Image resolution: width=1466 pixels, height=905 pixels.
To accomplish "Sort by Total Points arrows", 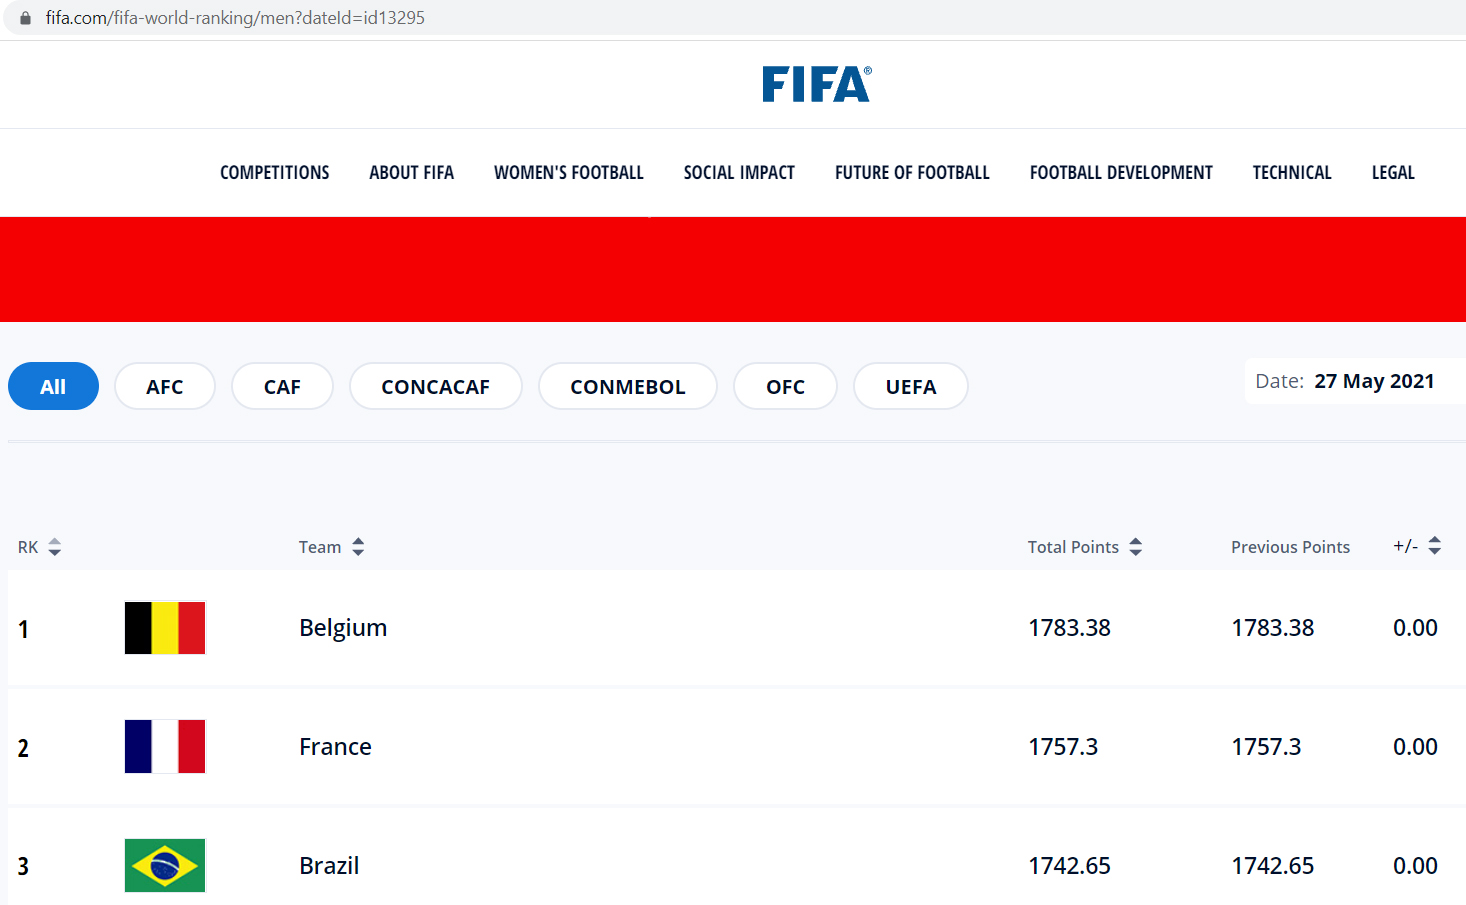I will pyautogui.click(x=1135, y=547).
